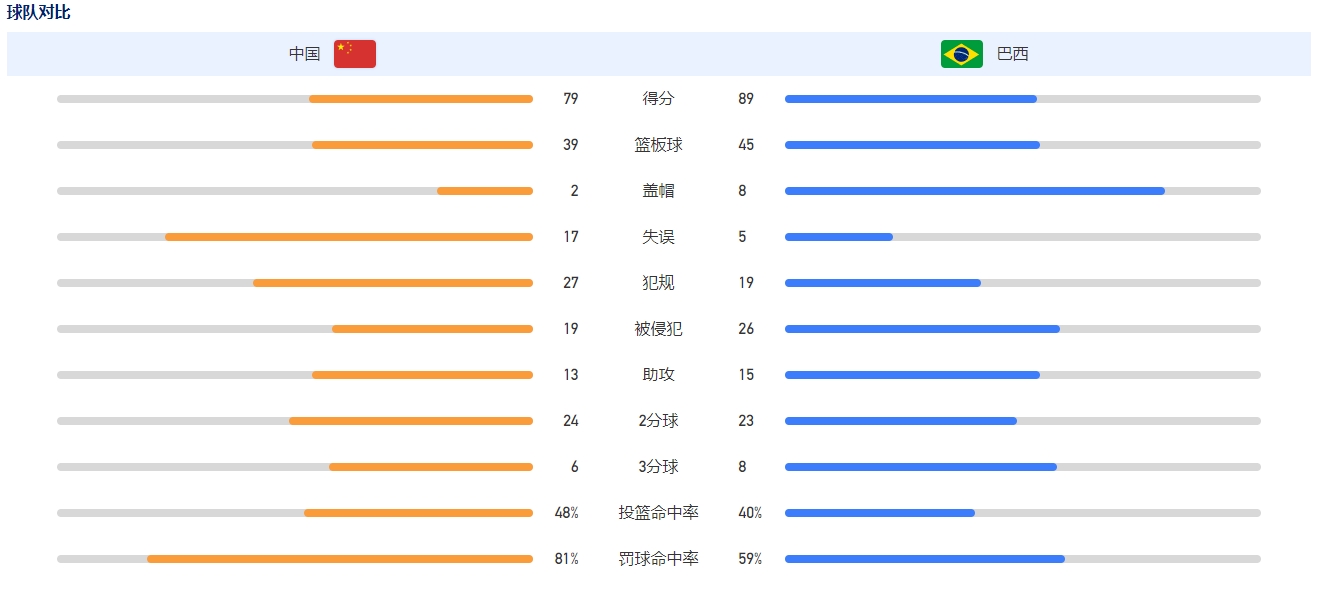Click Brazil's 59% free throw value
1318x601 pixels.
pyautogui.click(x=750, y=559)
